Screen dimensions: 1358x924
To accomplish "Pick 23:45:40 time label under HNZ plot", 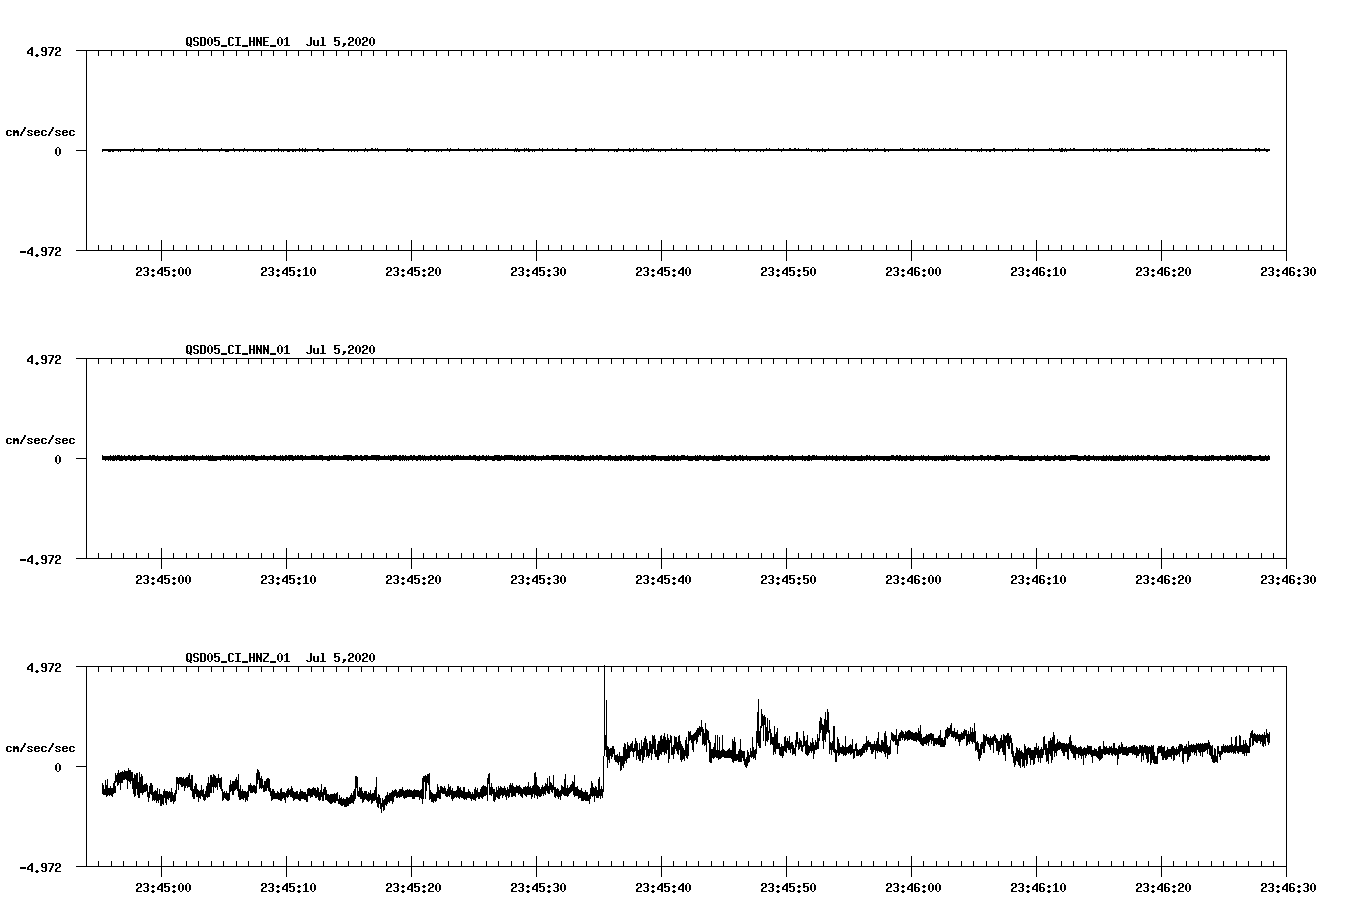I will click(662, 887).
